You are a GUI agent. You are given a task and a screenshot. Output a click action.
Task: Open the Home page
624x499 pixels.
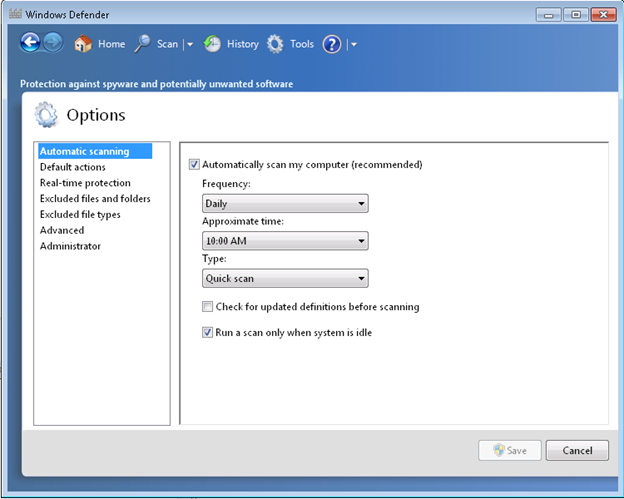pyautogui.click(x=111, y=44)
